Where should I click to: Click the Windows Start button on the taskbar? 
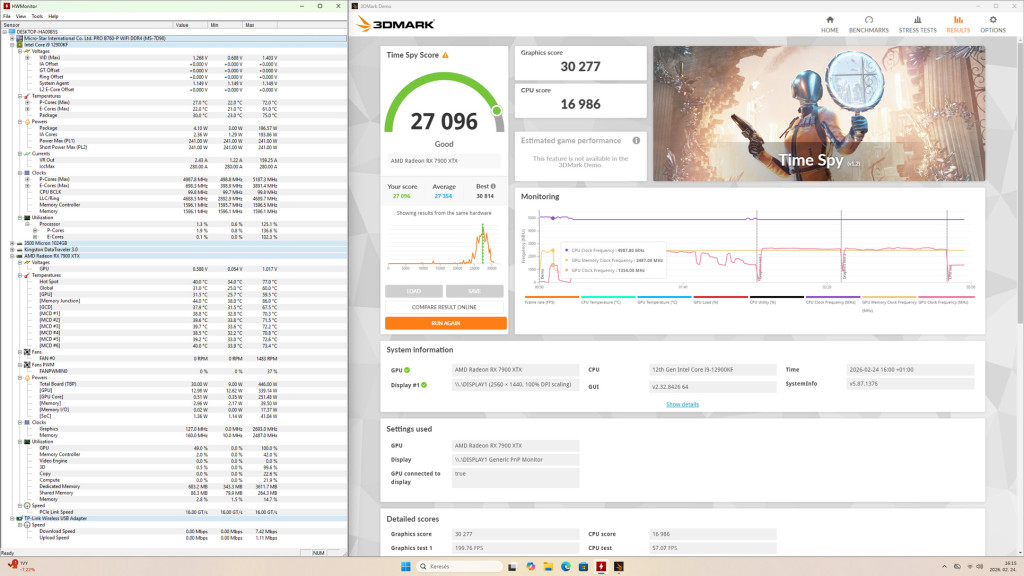406,566
